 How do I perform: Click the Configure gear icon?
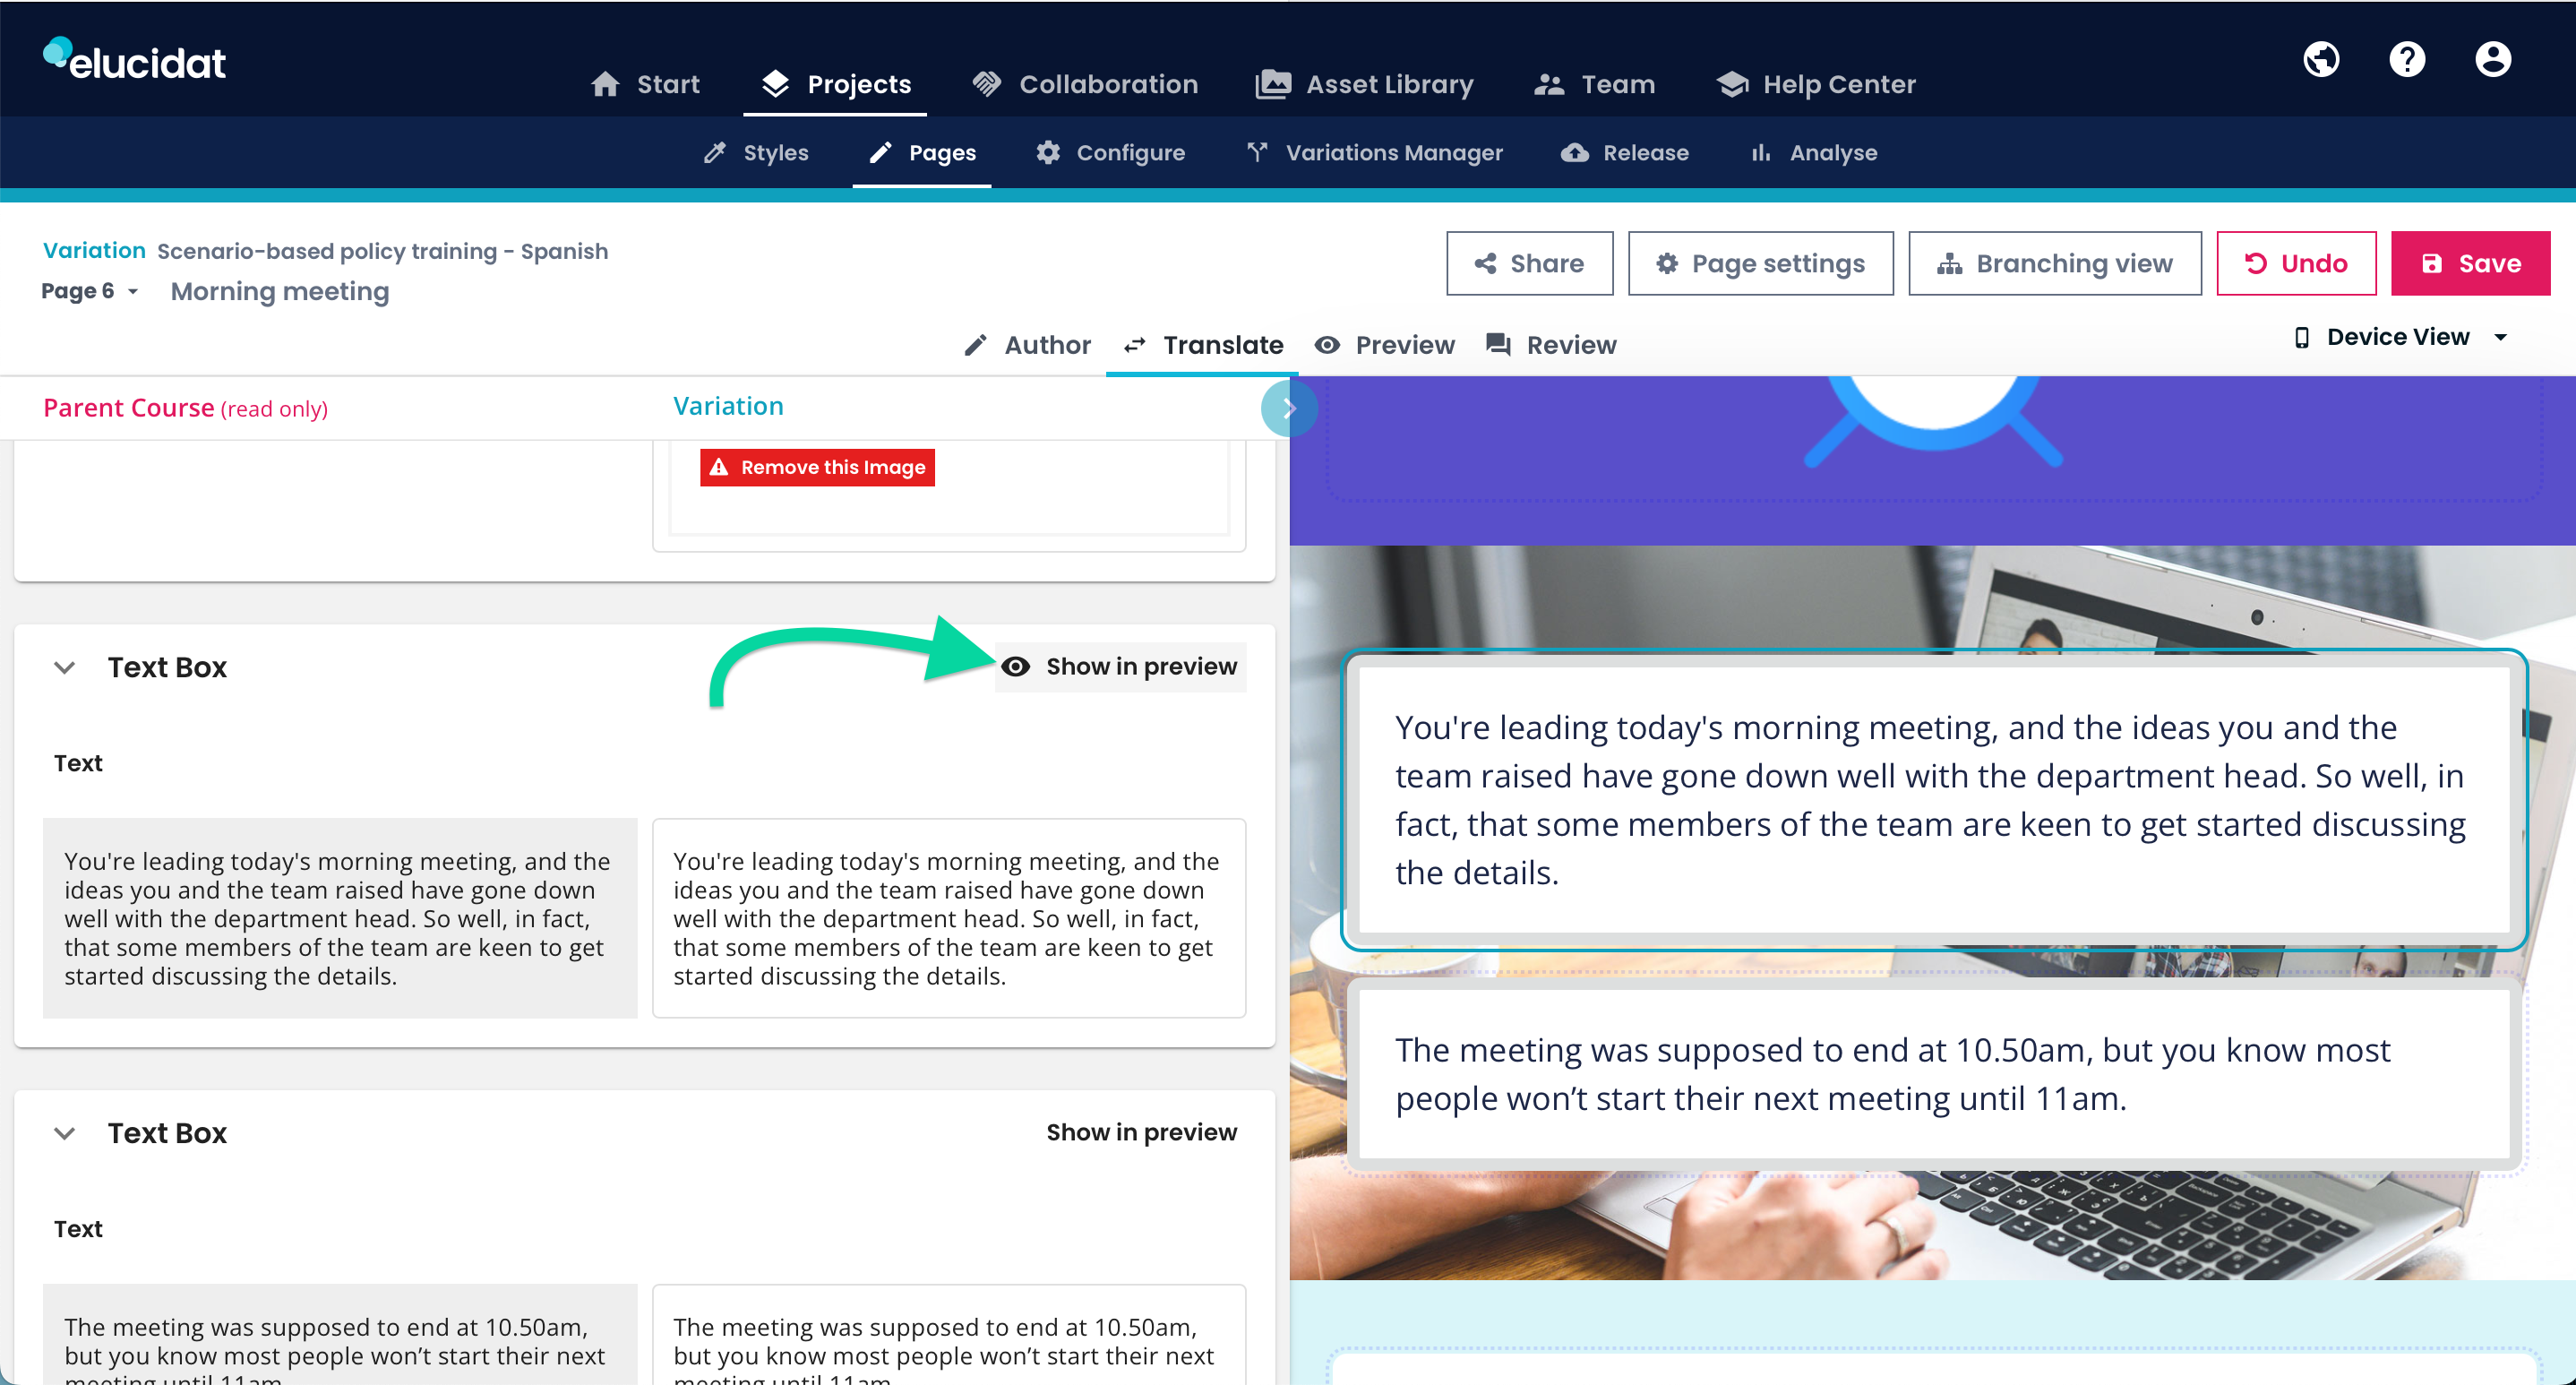point(1047,153)
